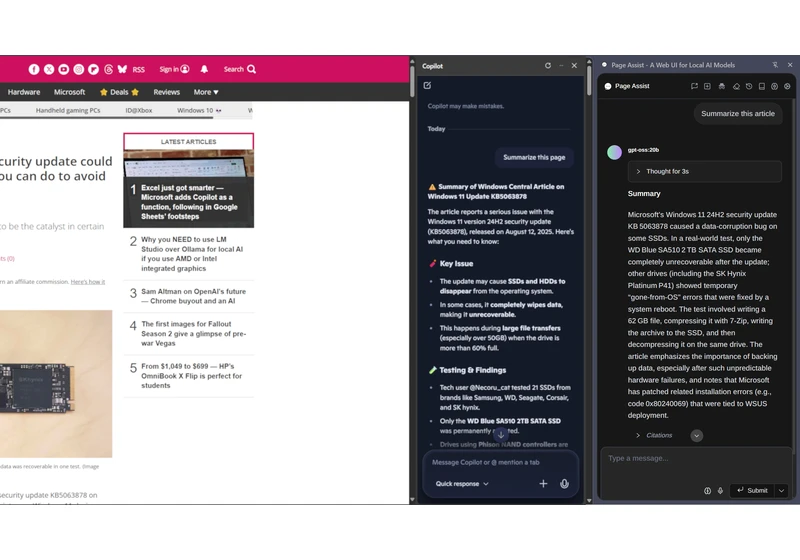Click the "Summarize this page" Copilot message
The image size is (800, 560).
coord(534,157)
